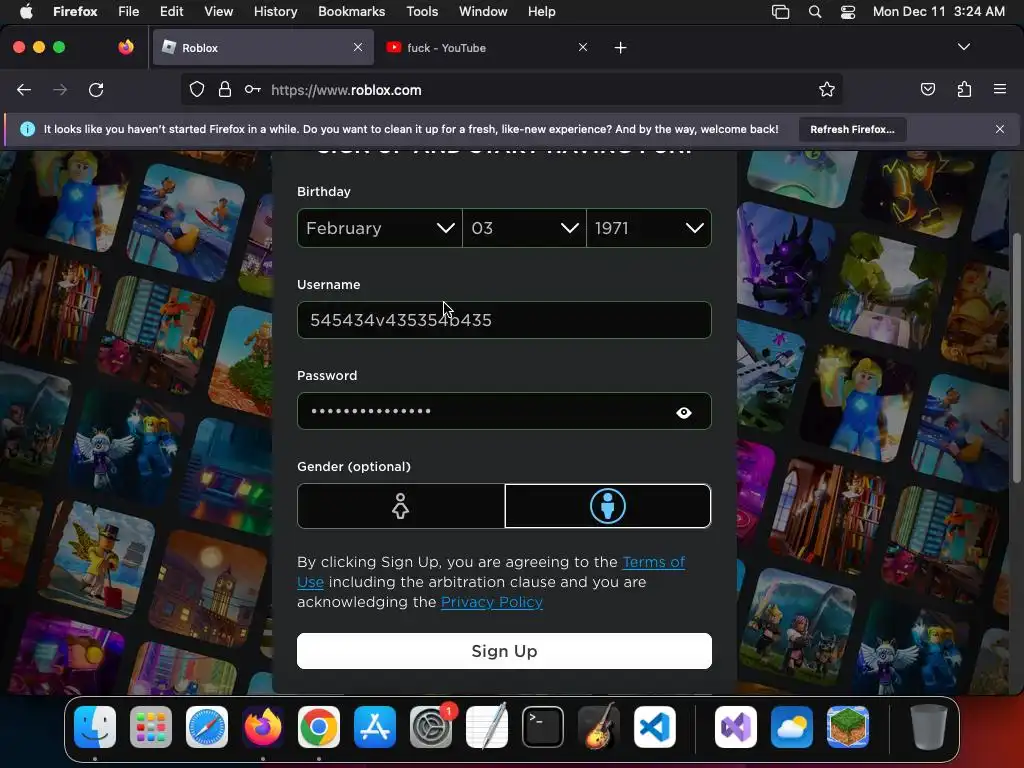Open the View menu
This screenshot has height=768, width=1024.
[x=219, y=12]
